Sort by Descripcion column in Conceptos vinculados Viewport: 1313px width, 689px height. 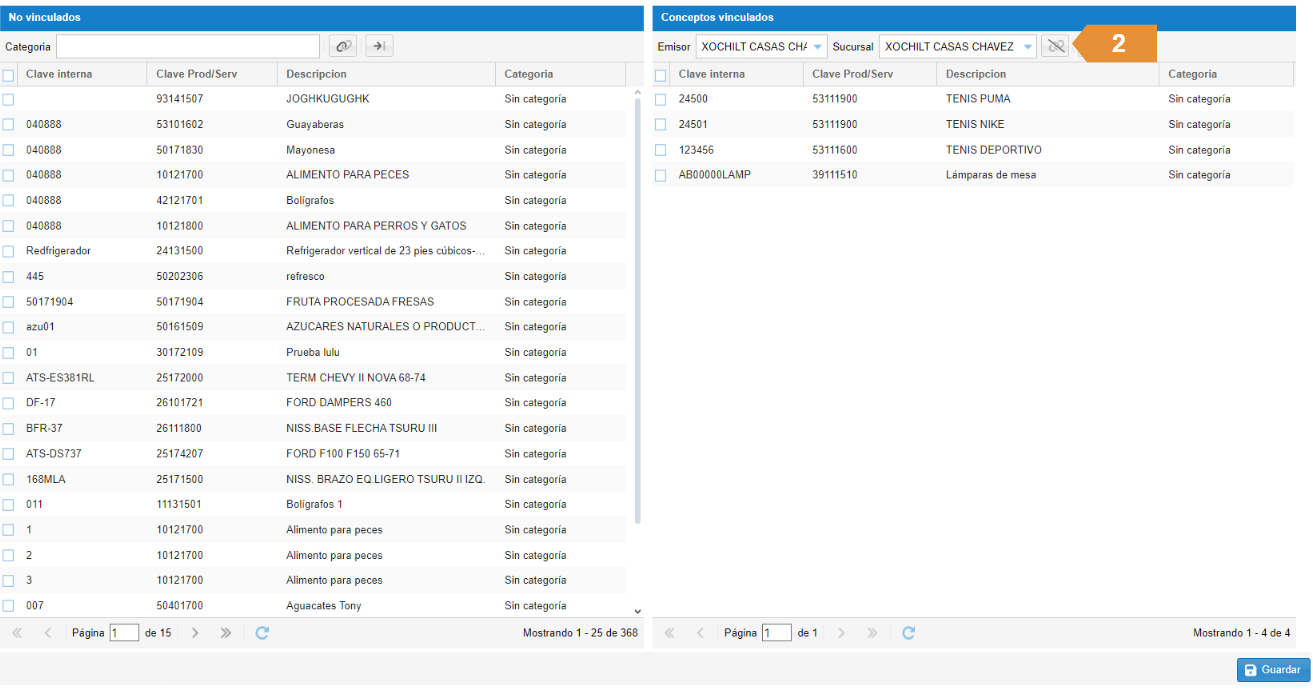point(976,74)
